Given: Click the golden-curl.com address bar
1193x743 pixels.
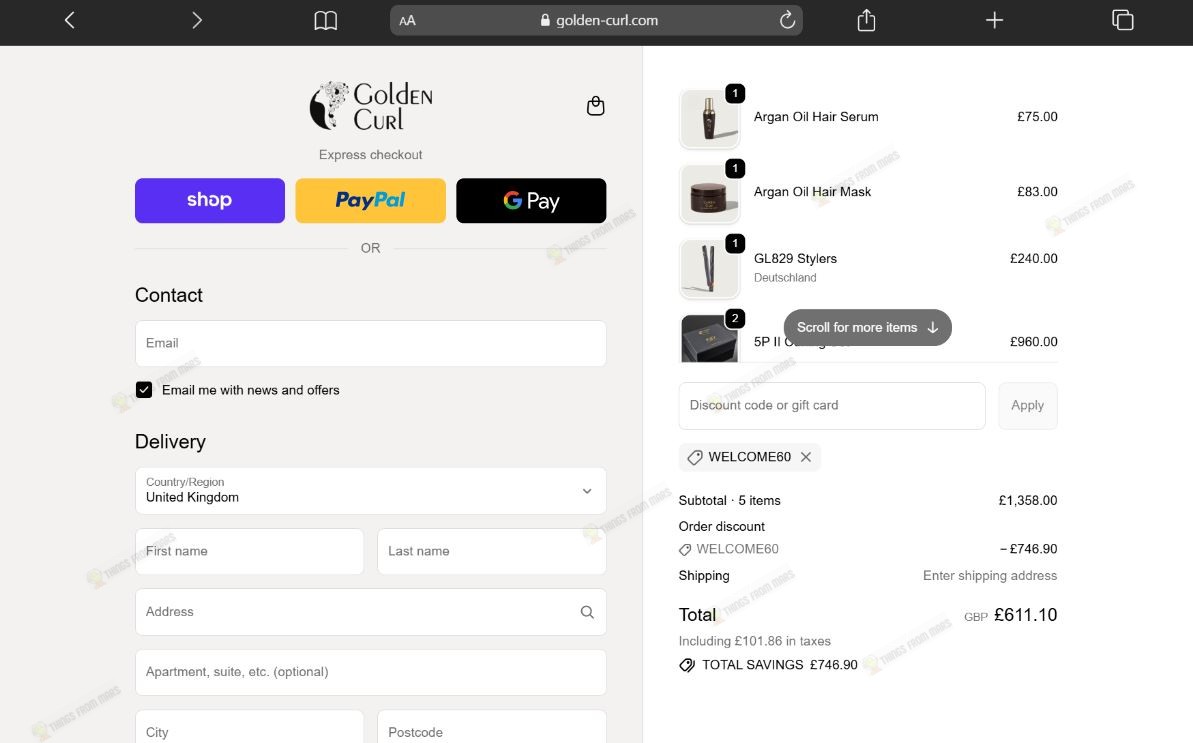Looking at the screenshot, I should tap(596, 21).
